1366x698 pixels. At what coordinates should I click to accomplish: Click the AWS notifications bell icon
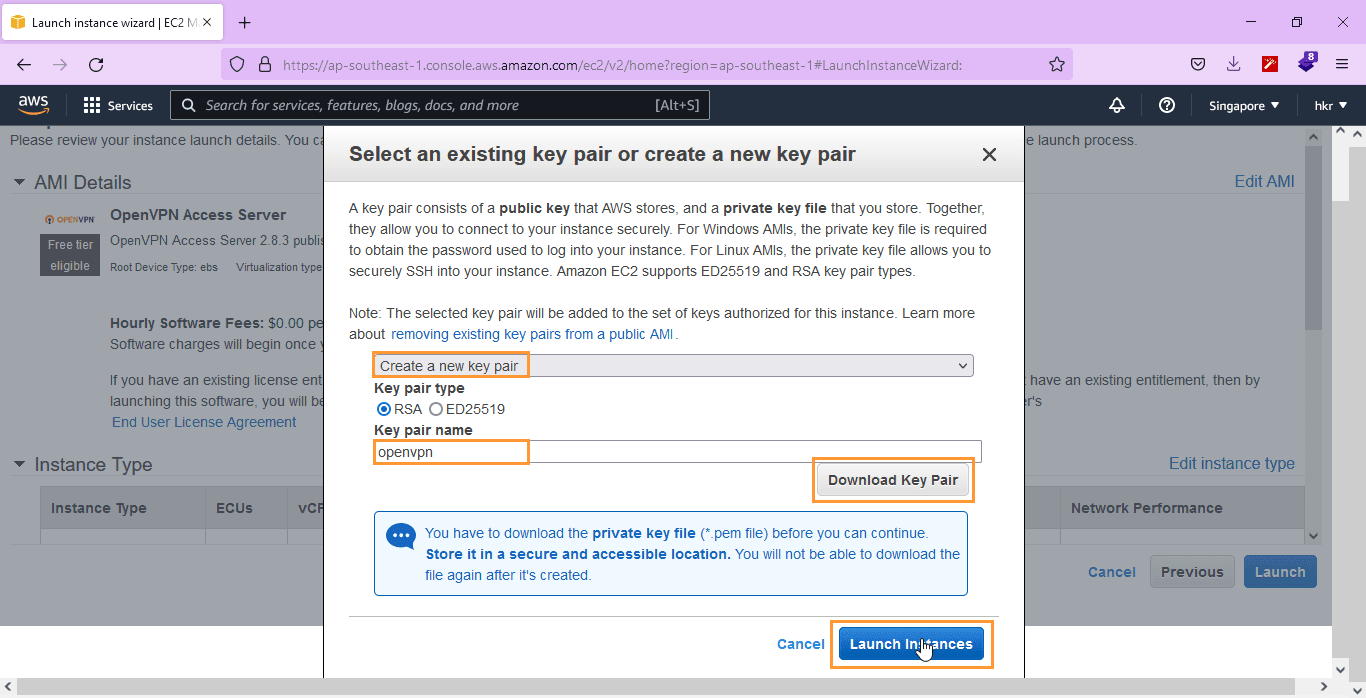[1117, 105]
